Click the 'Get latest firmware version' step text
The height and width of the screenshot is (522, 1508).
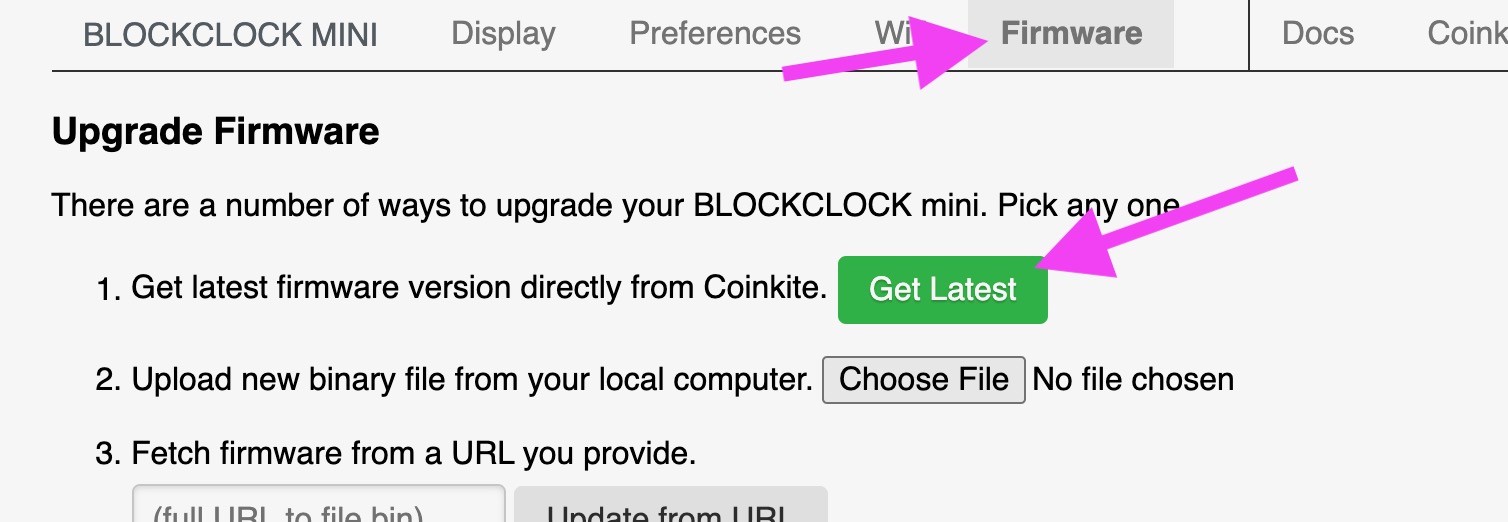pyautogui.click(x=478, y=289)
